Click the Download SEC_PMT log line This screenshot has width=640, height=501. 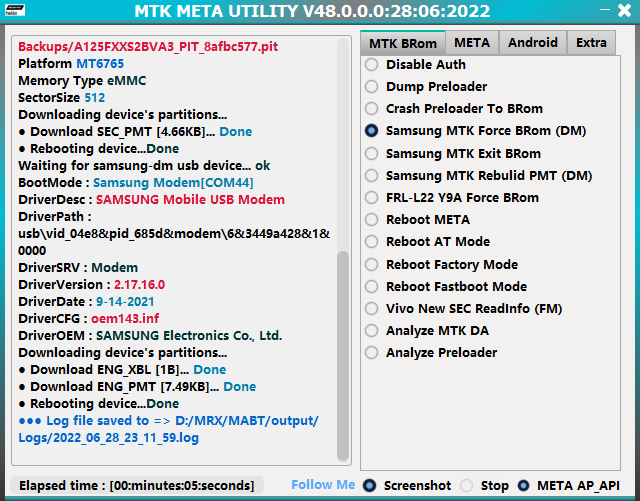tap(135, 131)
